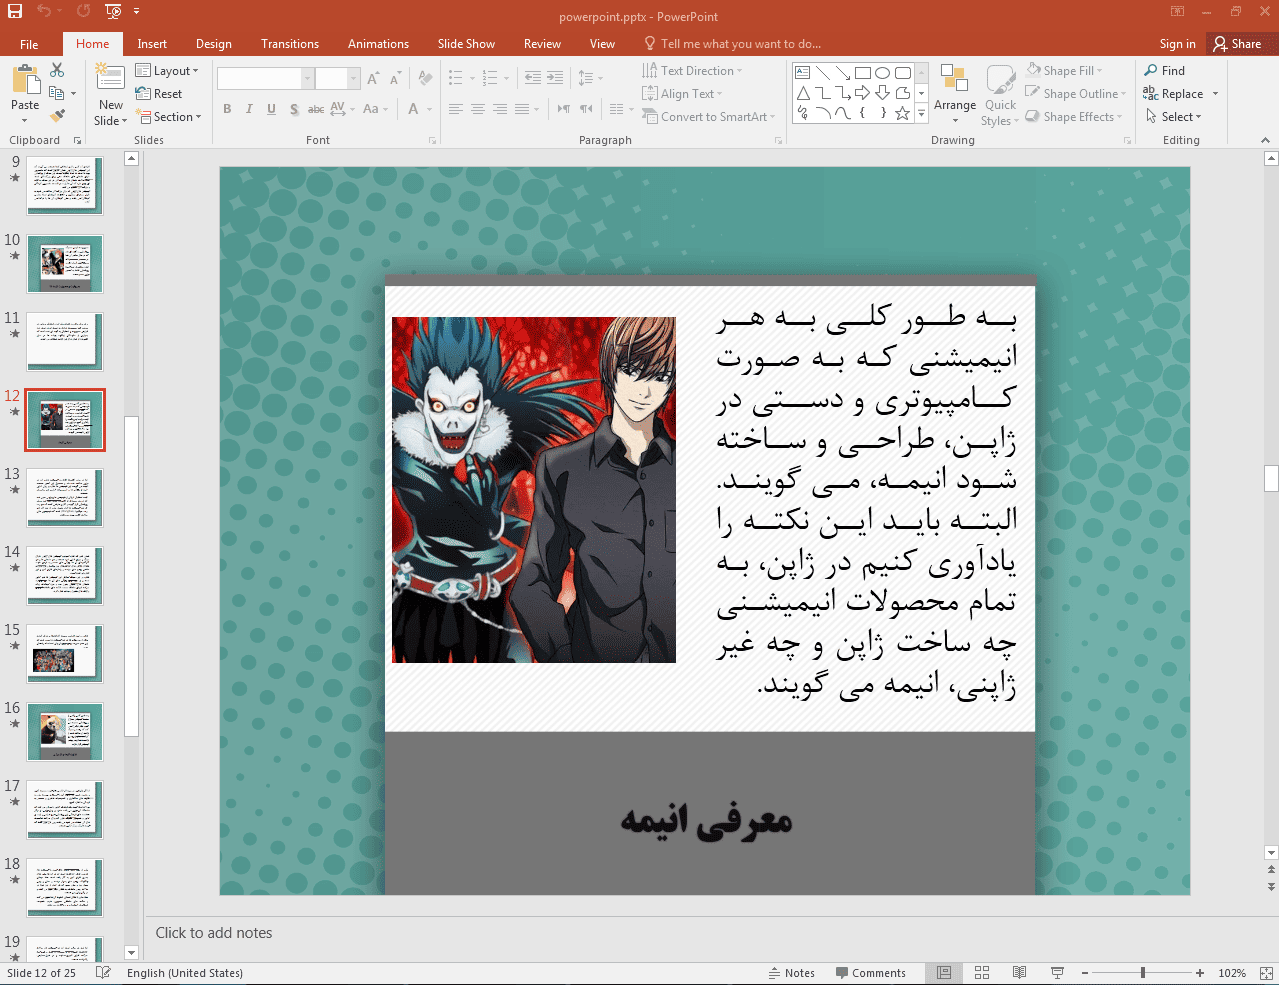Click the Decrease List Level icon
The height and width of the screenshot is (985, 1279).
(533, 78)
